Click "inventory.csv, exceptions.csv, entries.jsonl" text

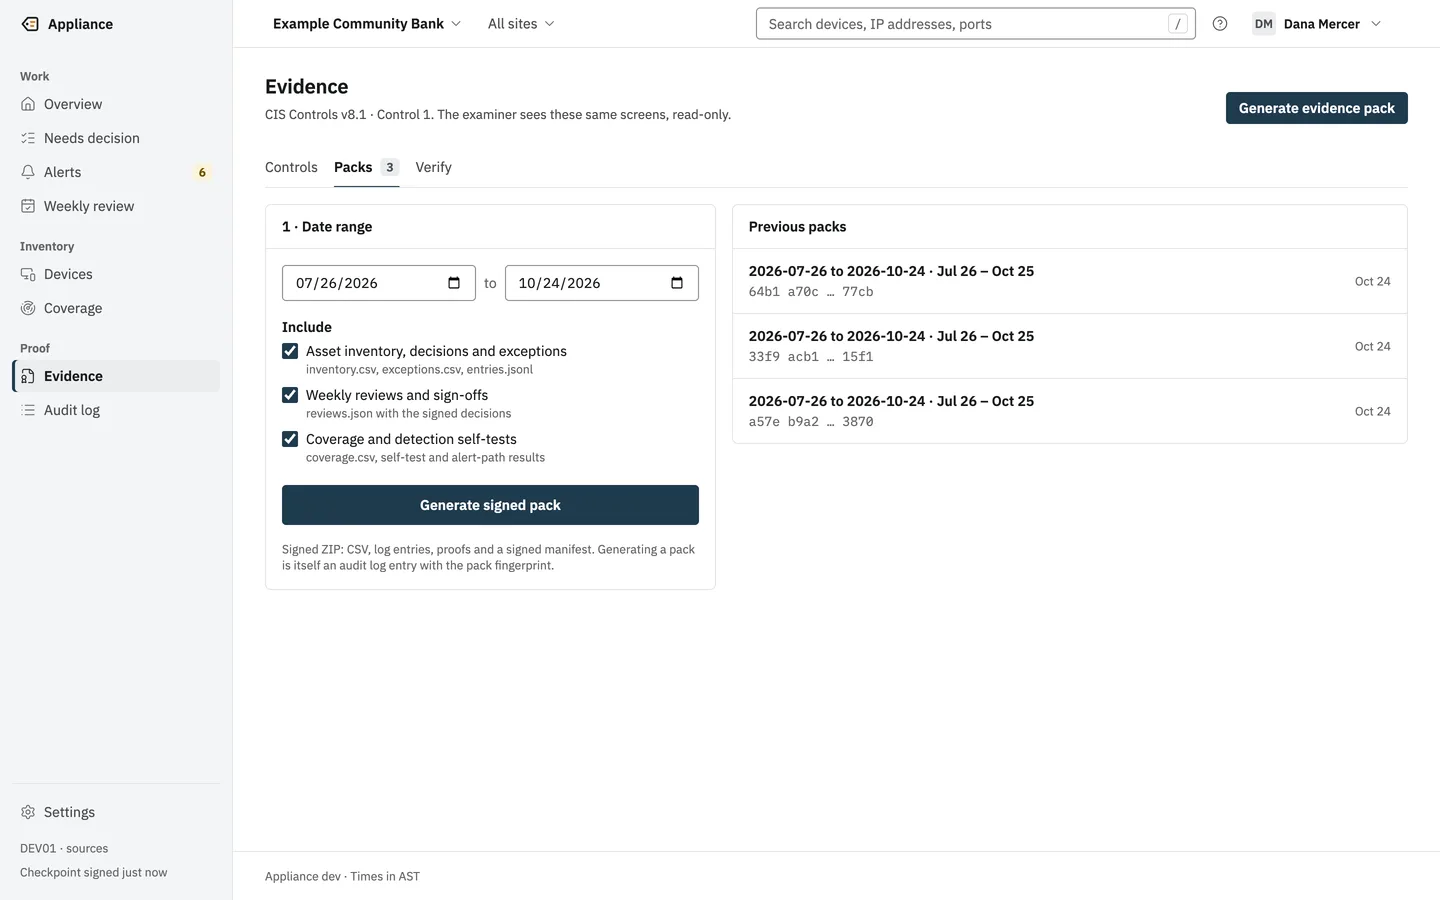point(419,369)
